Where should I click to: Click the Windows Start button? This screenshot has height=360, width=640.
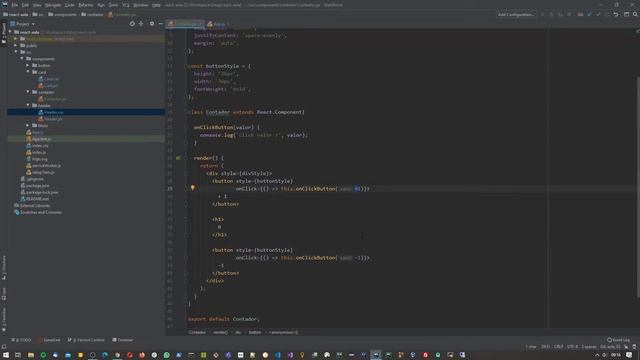(5, 355)
